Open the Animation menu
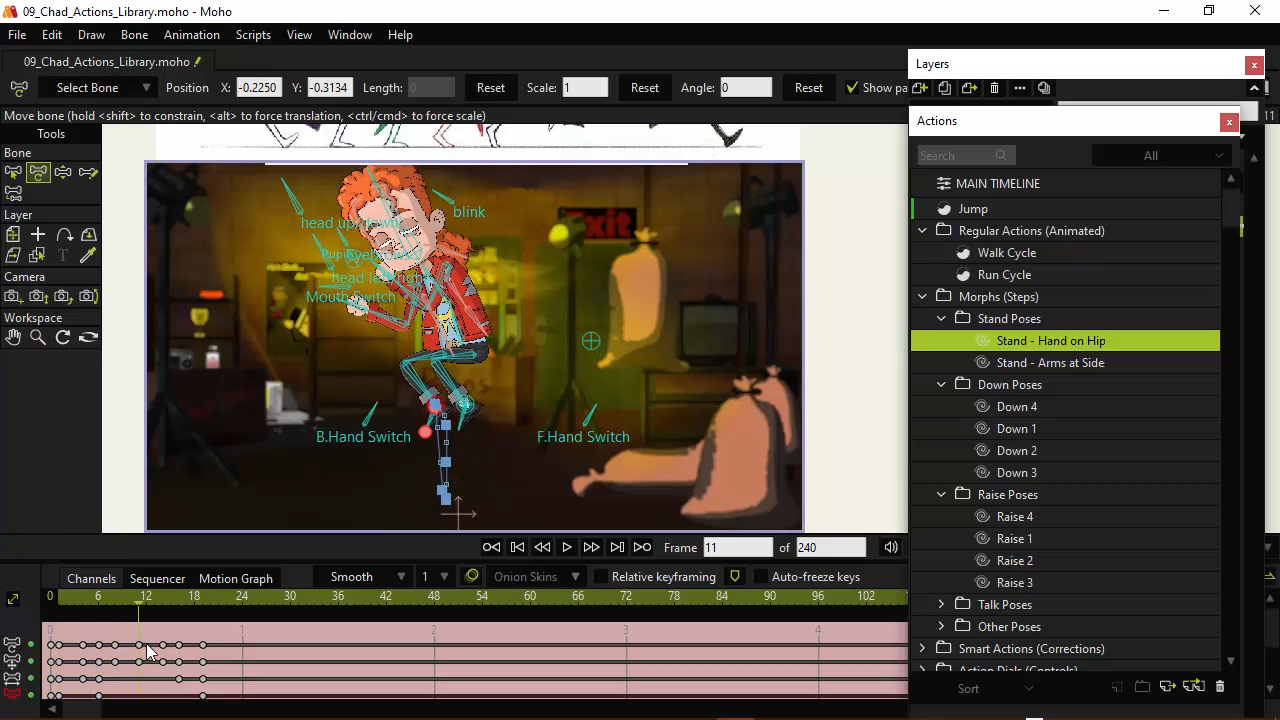 point(191,34)
